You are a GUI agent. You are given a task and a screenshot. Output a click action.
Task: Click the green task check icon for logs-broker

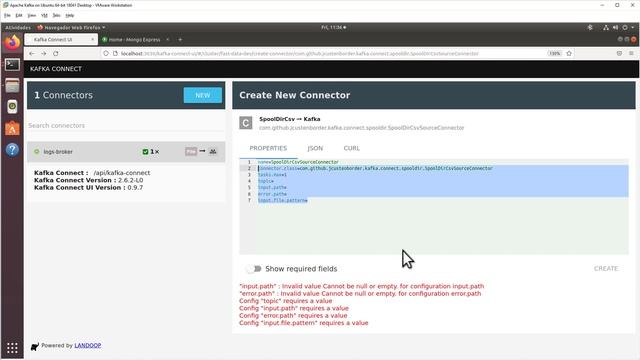click(x=145, y=152)
